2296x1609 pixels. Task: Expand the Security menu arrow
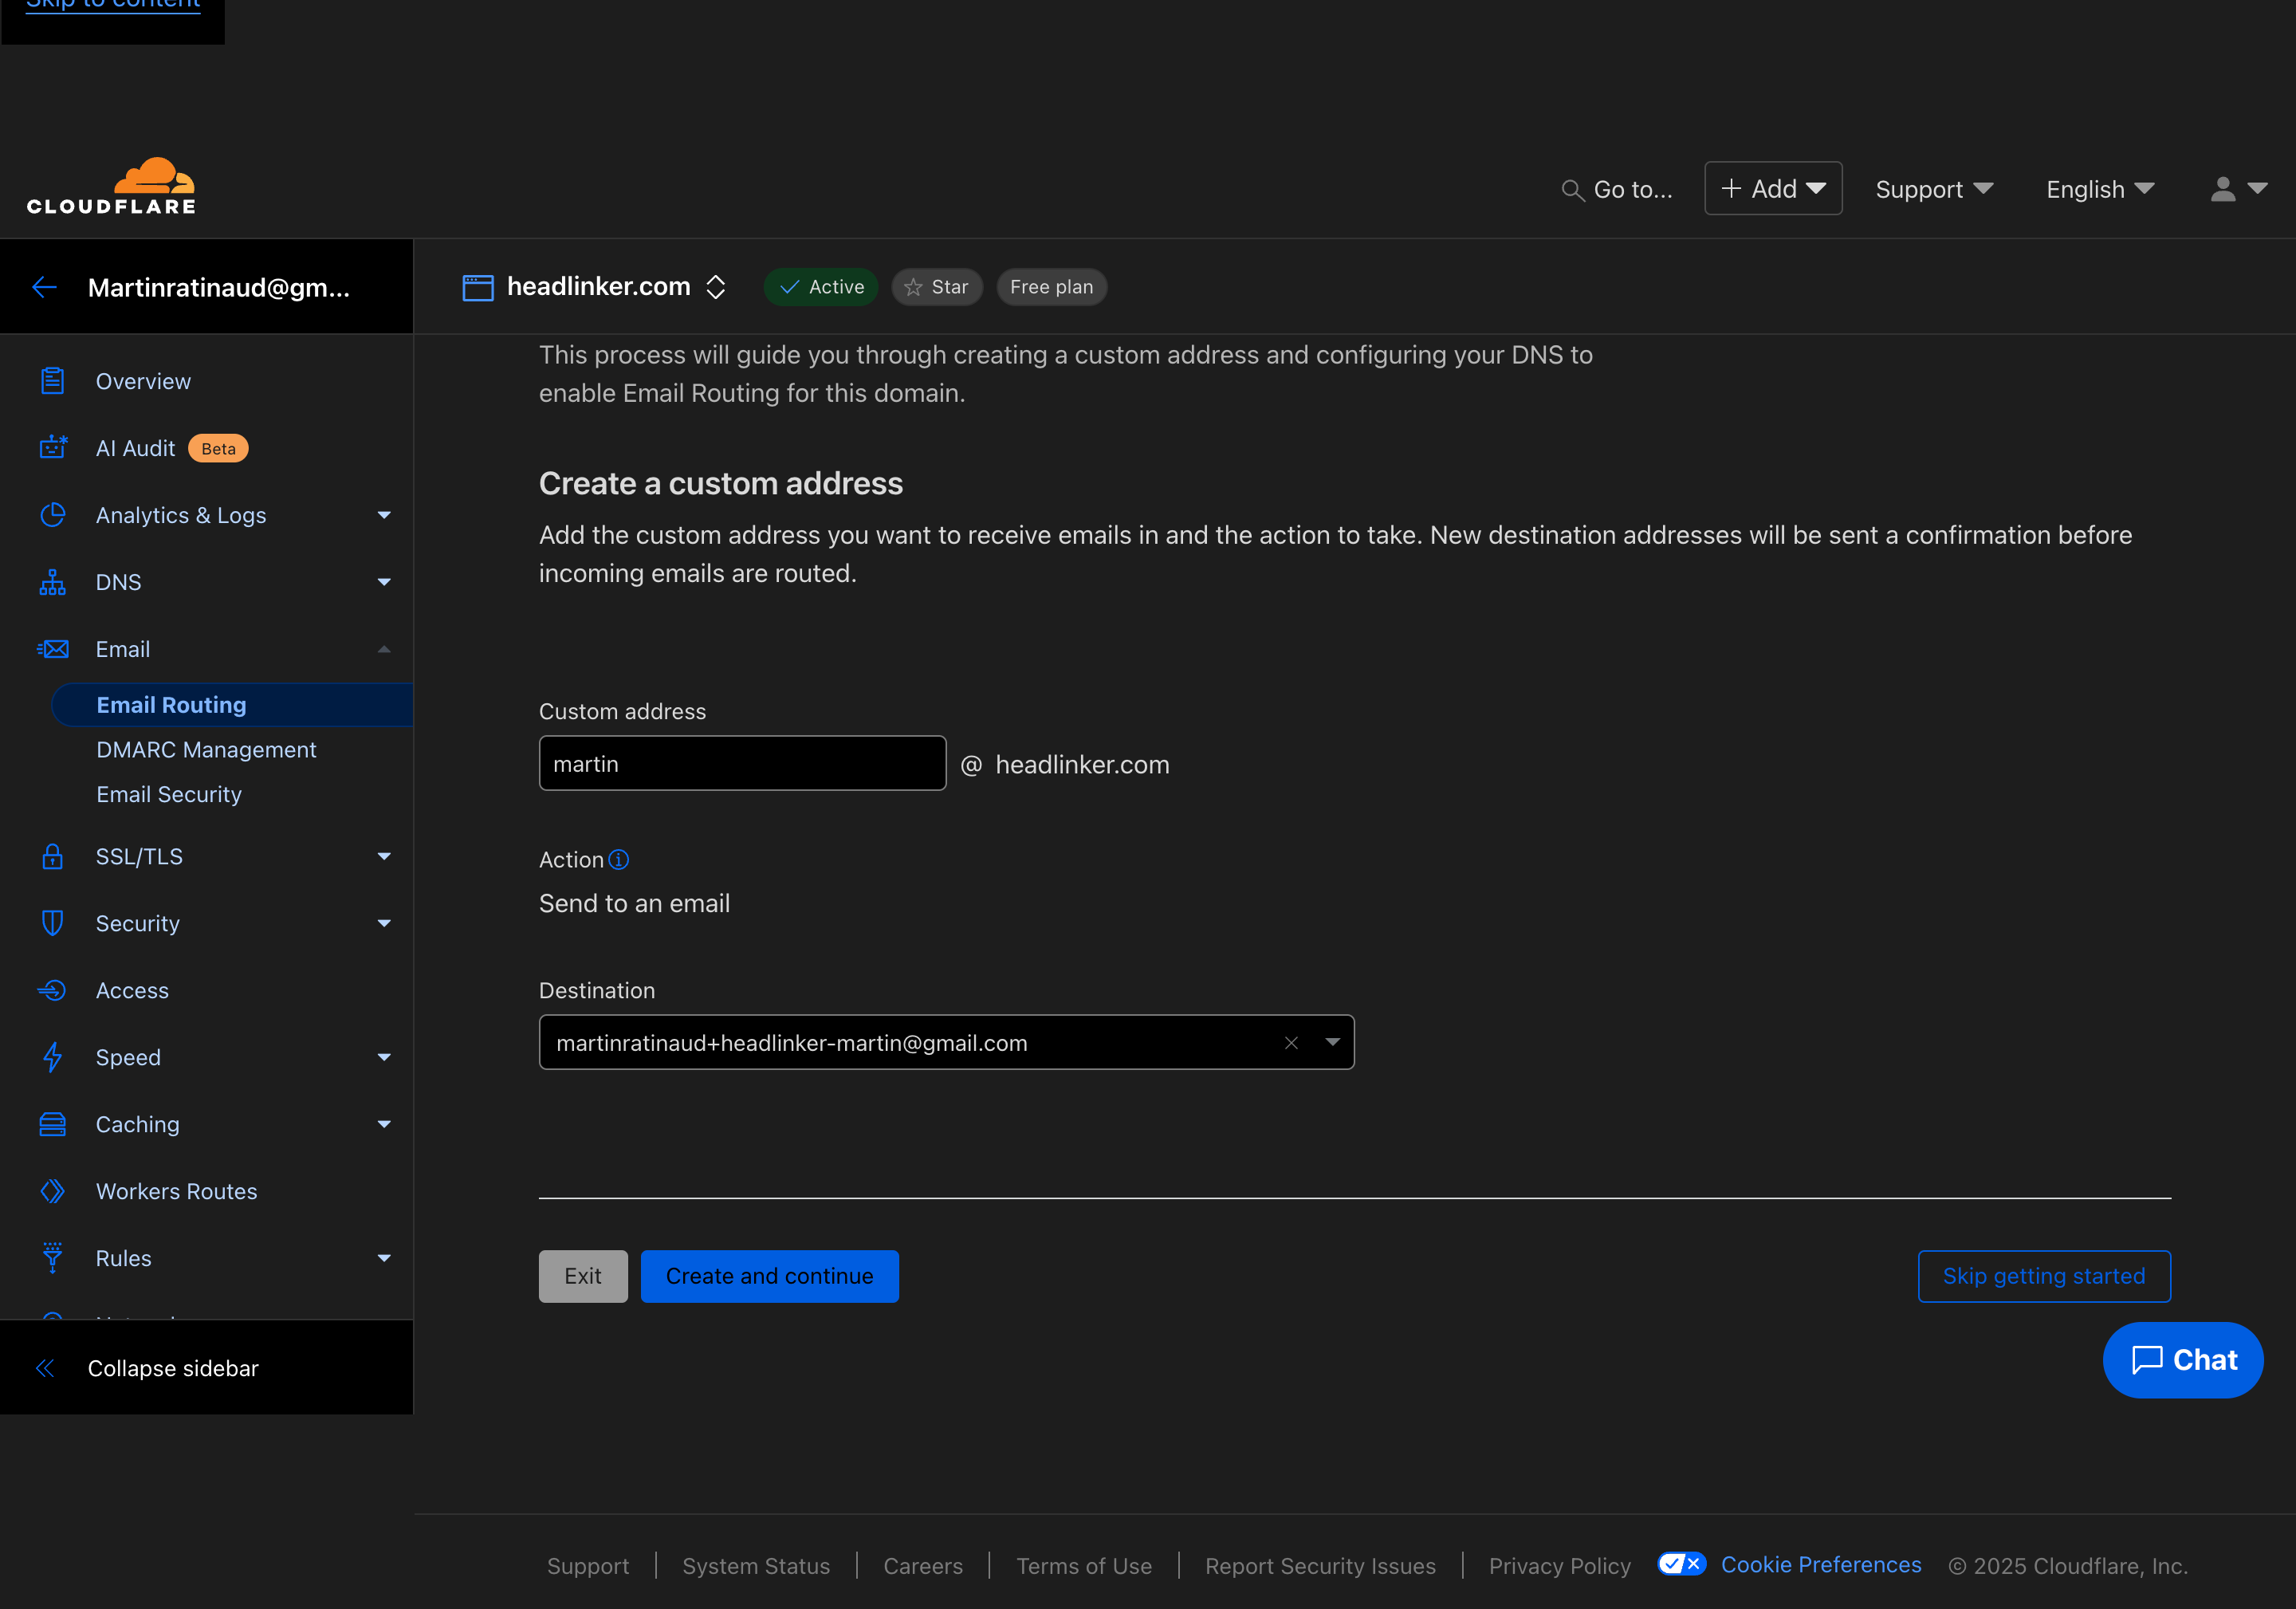(384, 923)
